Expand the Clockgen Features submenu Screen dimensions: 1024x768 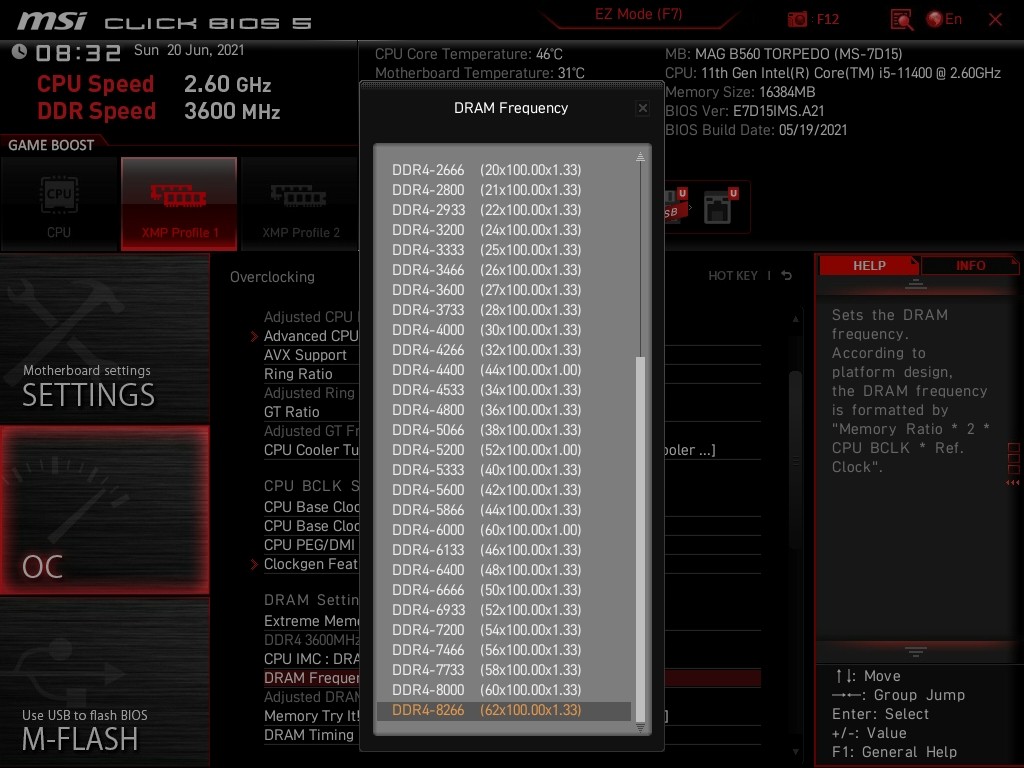pyautogui.click(x=310, y=564)
